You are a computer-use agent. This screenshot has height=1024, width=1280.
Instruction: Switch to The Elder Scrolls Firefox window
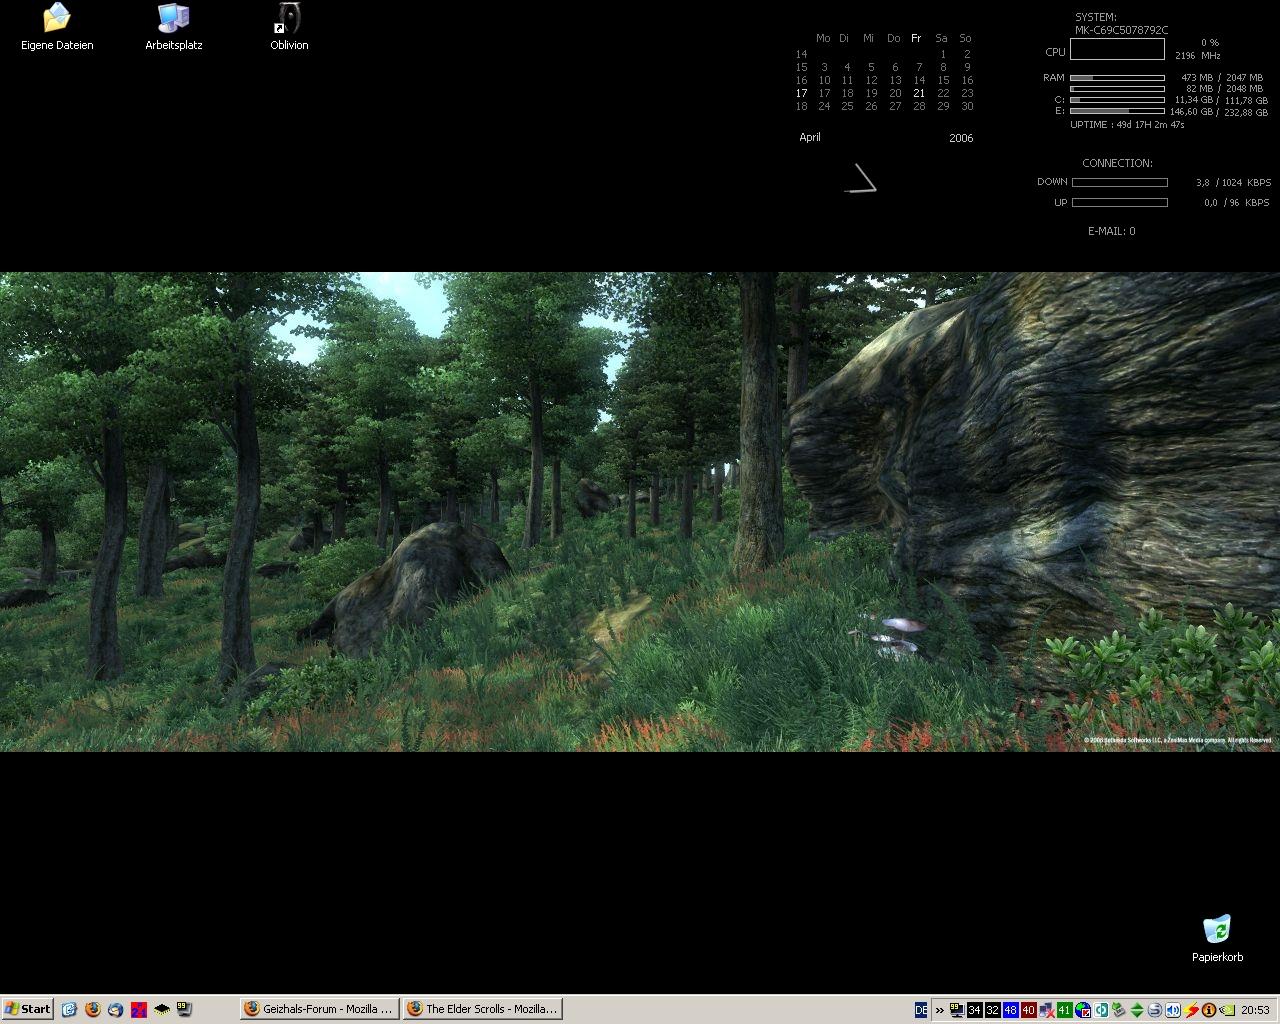click(483, 1009)
